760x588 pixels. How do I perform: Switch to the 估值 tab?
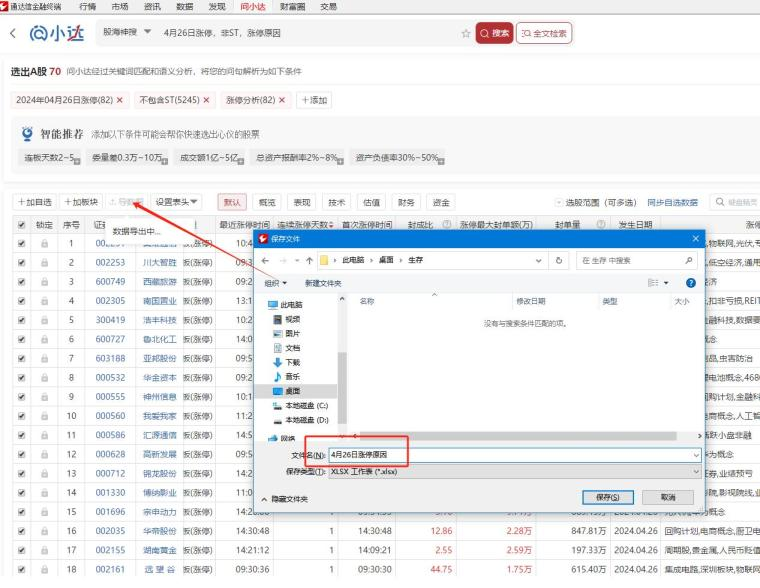click(372, 203)
